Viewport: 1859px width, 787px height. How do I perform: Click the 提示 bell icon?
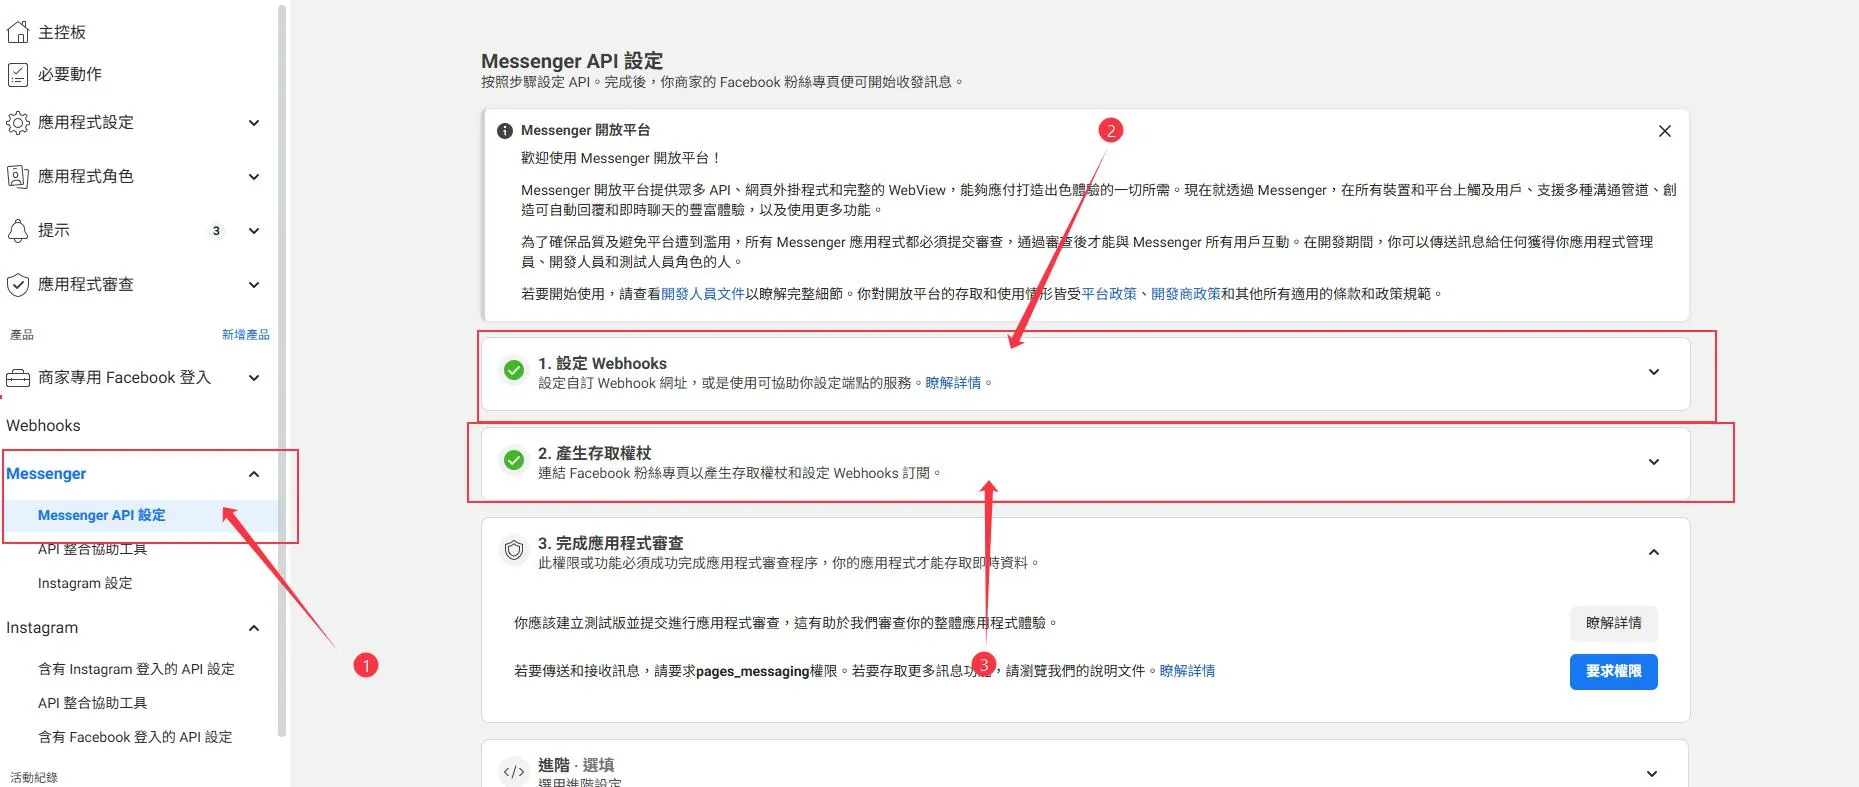[17, 231]
